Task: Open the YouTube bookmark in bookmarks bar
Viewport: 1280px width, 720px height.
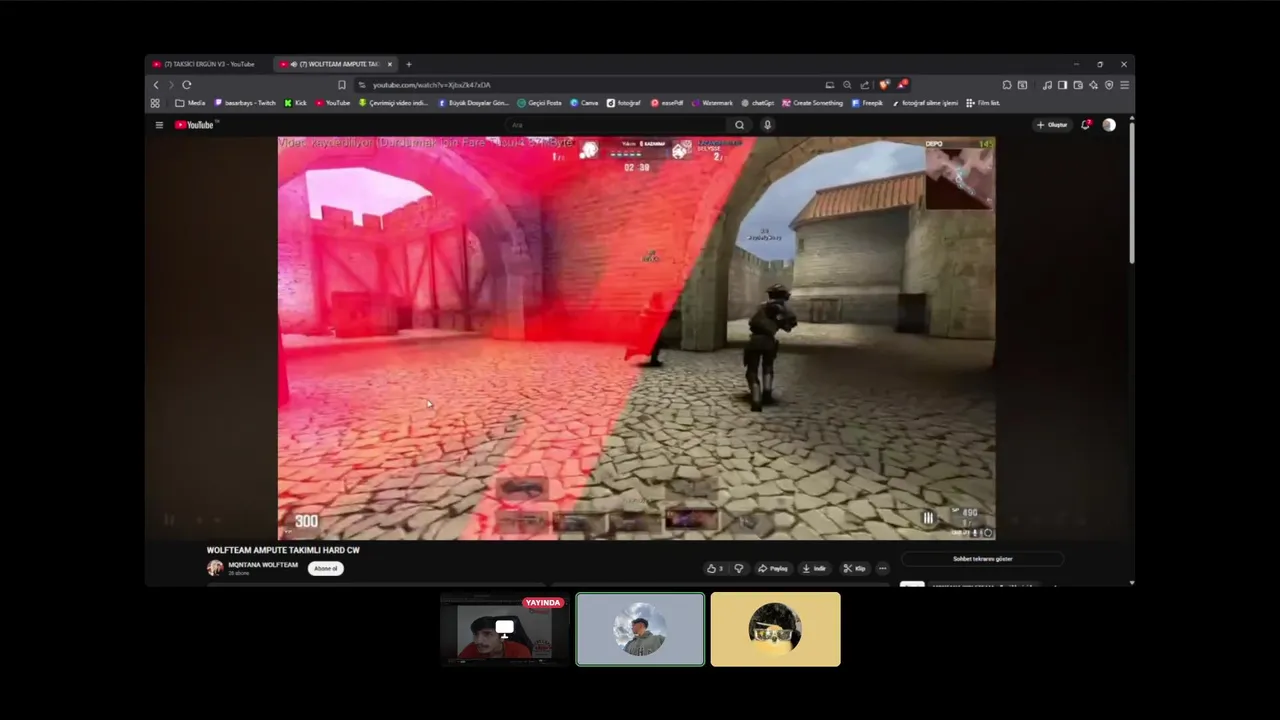Action: coord(333,103)
